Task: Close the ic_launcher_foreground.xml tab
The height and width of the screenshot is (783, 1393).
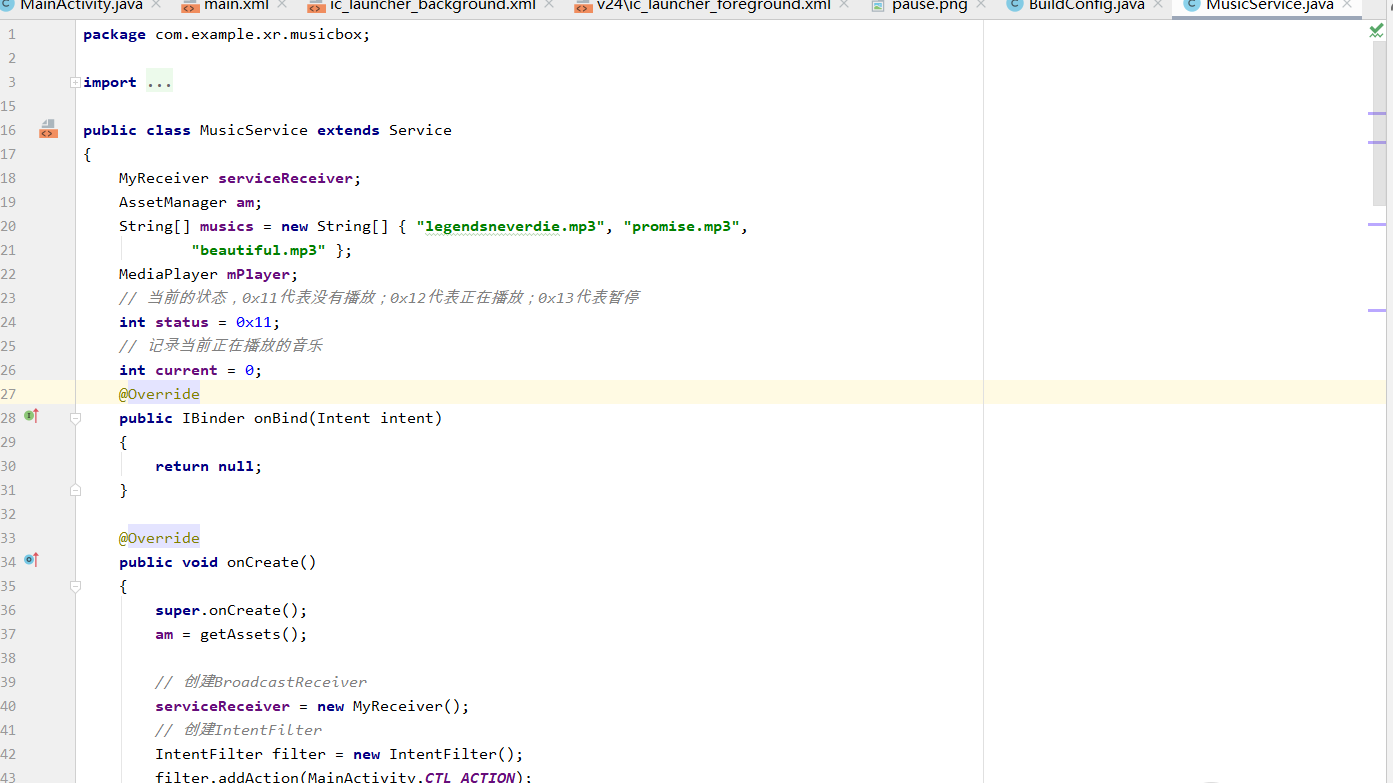Action: click(x=845, y=5)
